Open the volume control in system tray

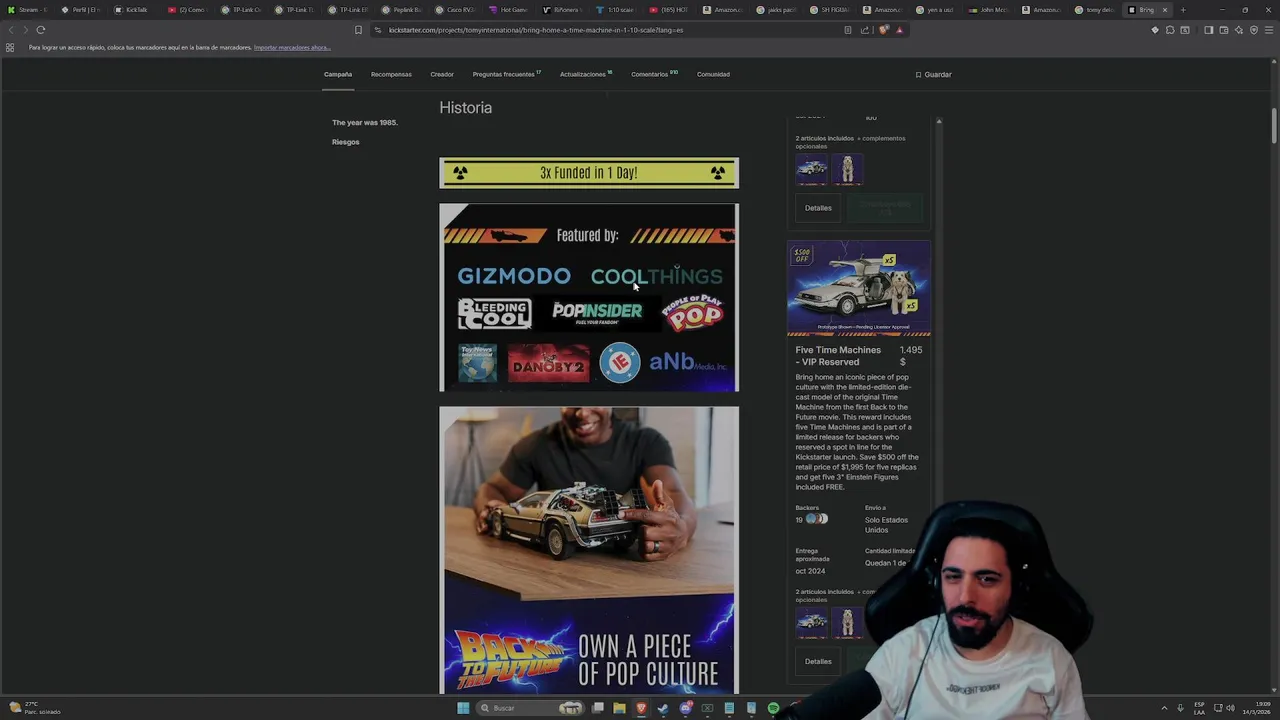(x=1230, y=708)
